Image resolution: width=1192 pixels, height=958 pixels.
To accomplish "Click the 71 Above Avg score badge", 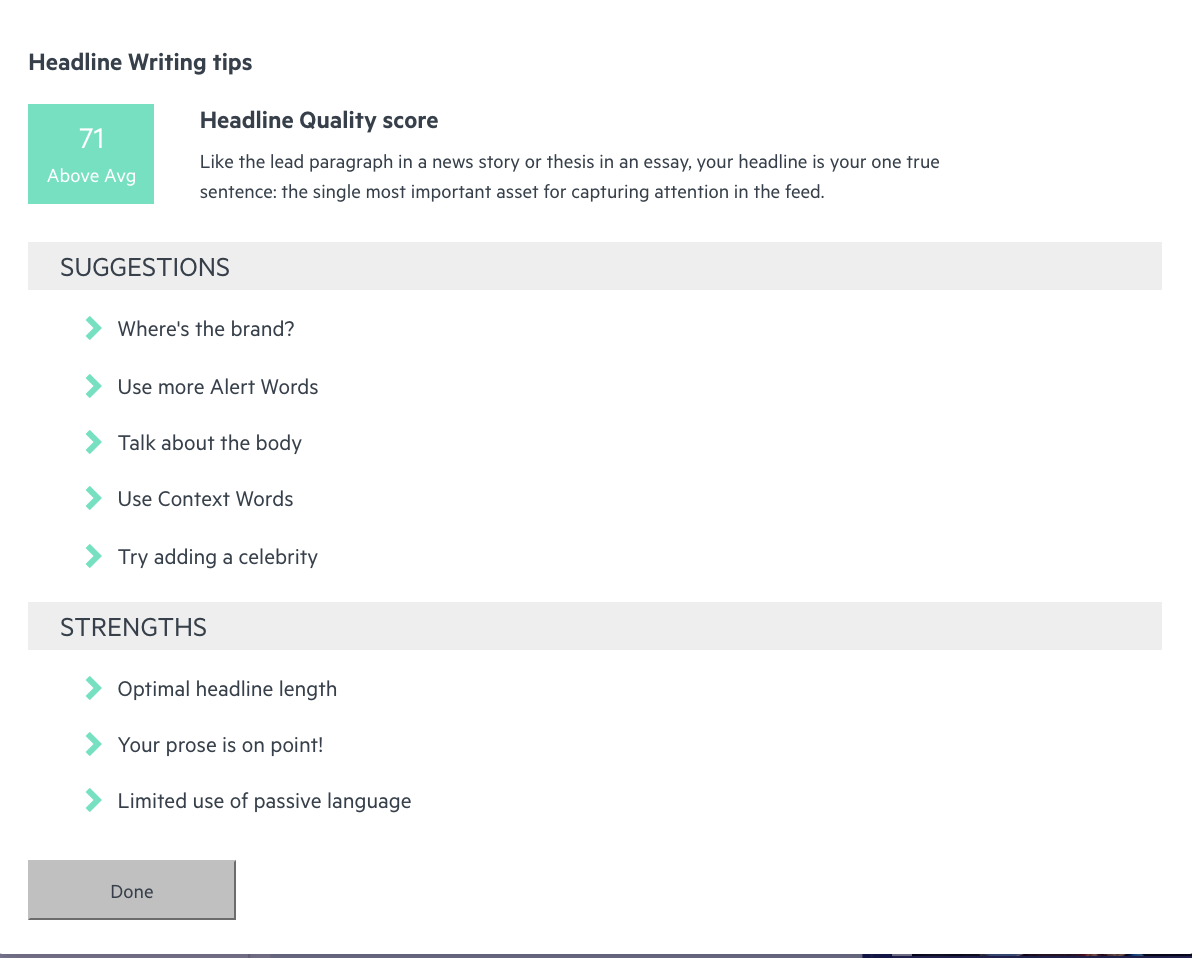I will coord(91,154).
